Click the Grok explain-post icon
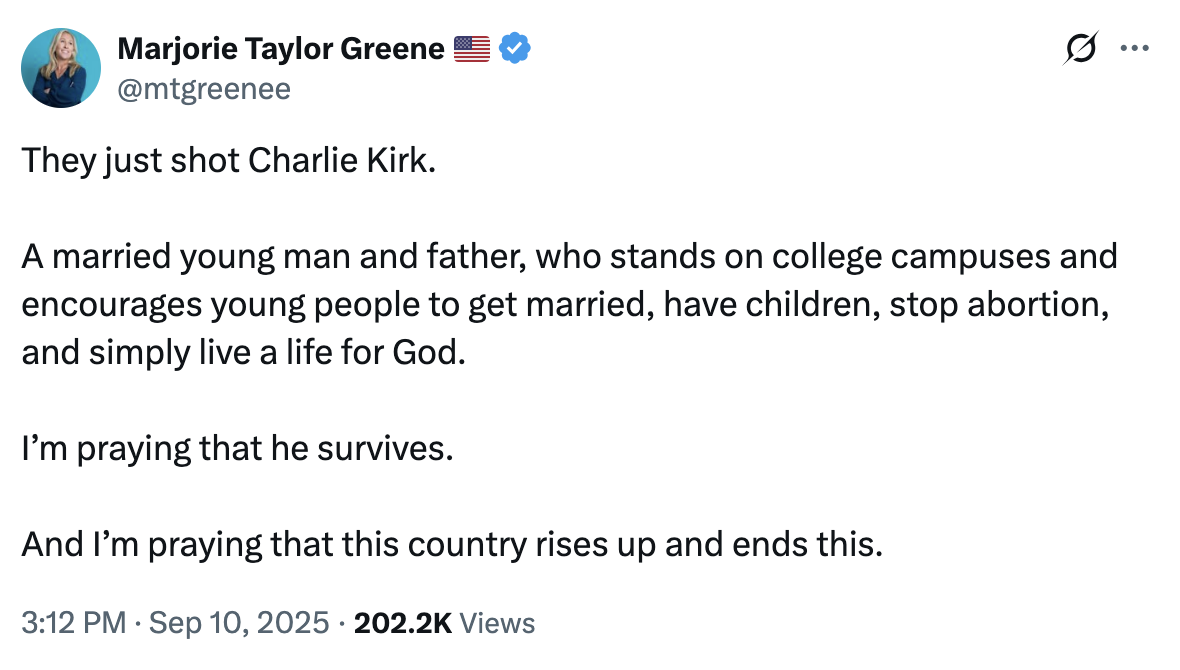The width and height of the screenshot is (1180, 670). click(x=1083, y=48)
